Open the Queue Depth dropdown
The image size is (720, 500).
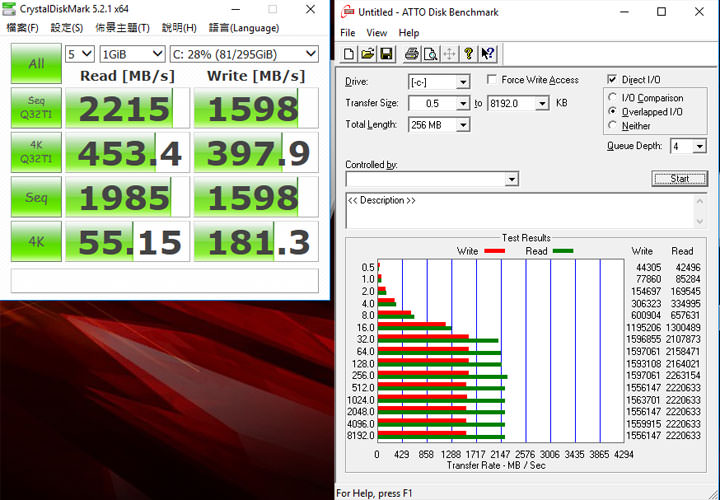pos(701,146)
